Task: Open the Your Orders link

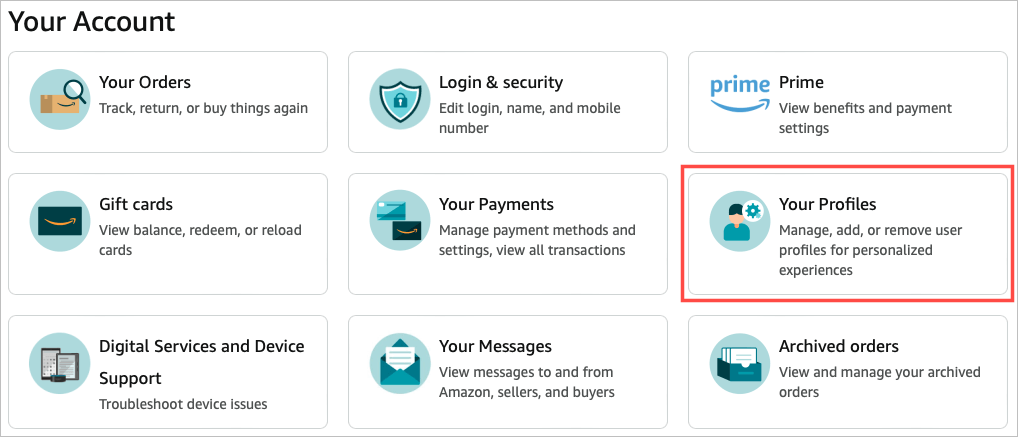Action: pos(145,82)
